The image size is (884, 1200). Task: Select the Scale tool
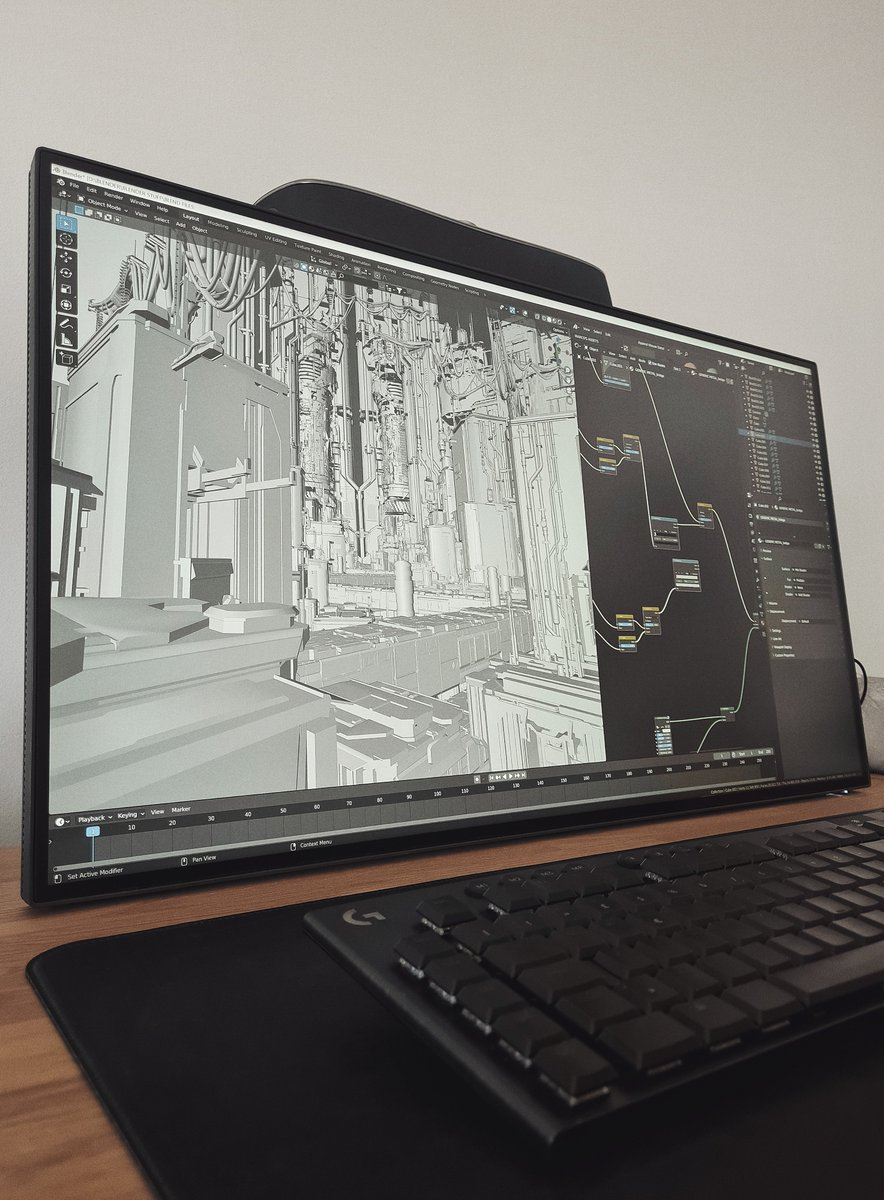pos(66,289)
